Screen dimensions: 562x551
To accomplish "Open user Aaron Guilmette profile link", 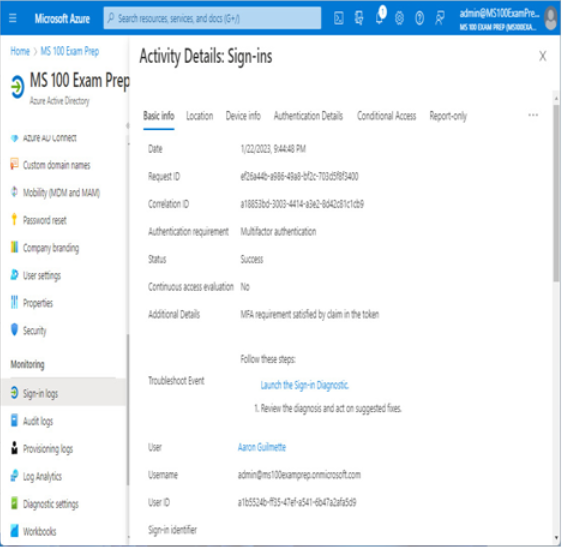I will pos(262,447).
